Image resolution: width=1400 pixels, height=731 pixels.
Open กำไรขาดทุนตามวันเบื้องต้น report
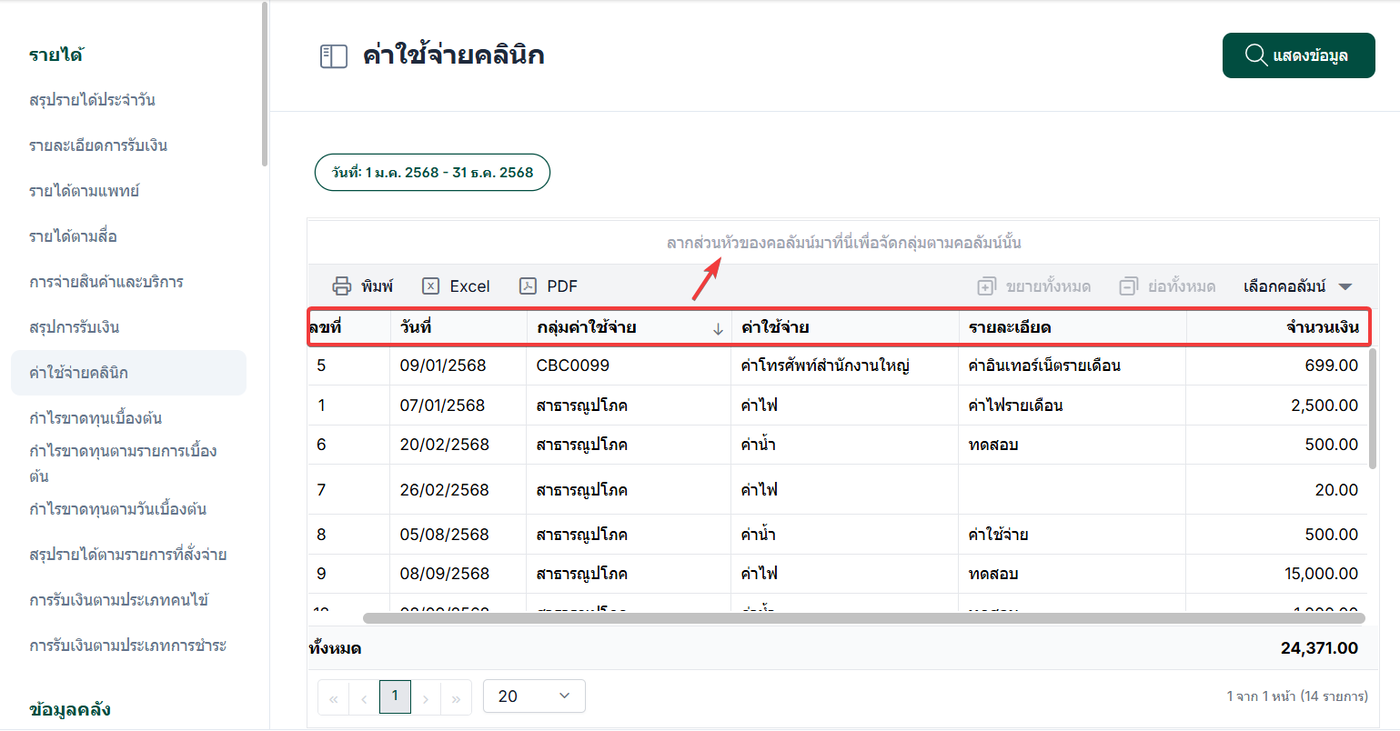(118, 509)
